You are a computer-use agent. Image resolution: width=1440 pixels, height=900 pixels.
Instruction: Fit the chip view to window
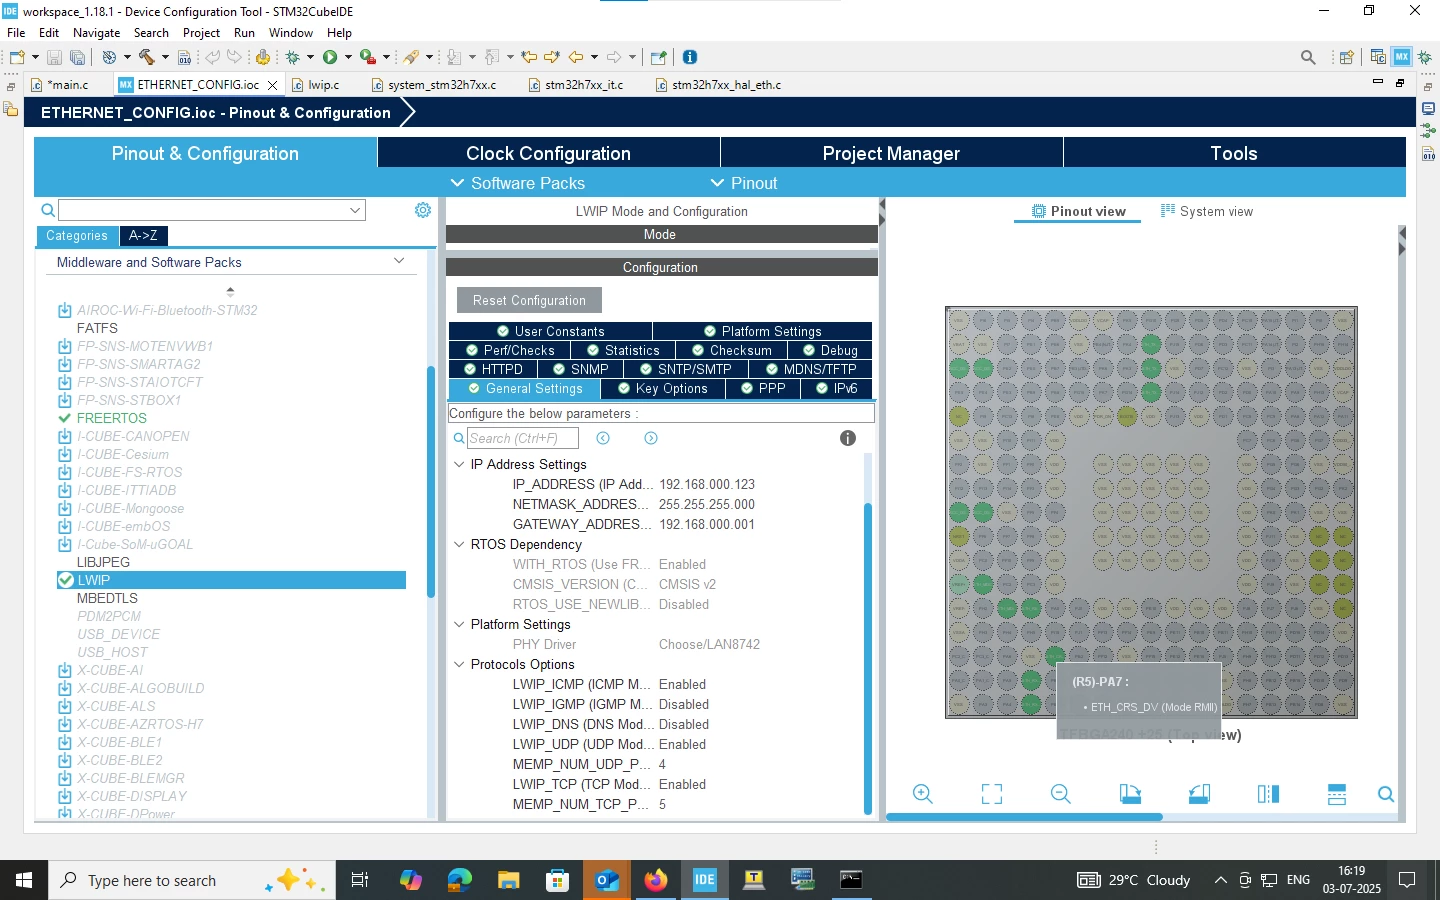click(x=992, y=794)
